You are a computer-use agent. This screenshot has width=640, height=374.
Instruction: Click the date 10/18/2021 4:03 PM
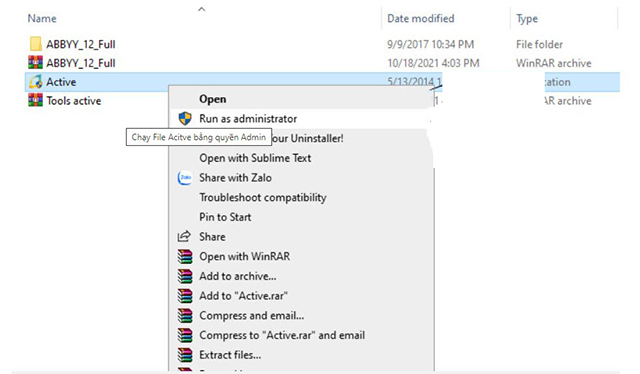click(x=433, y=63)
